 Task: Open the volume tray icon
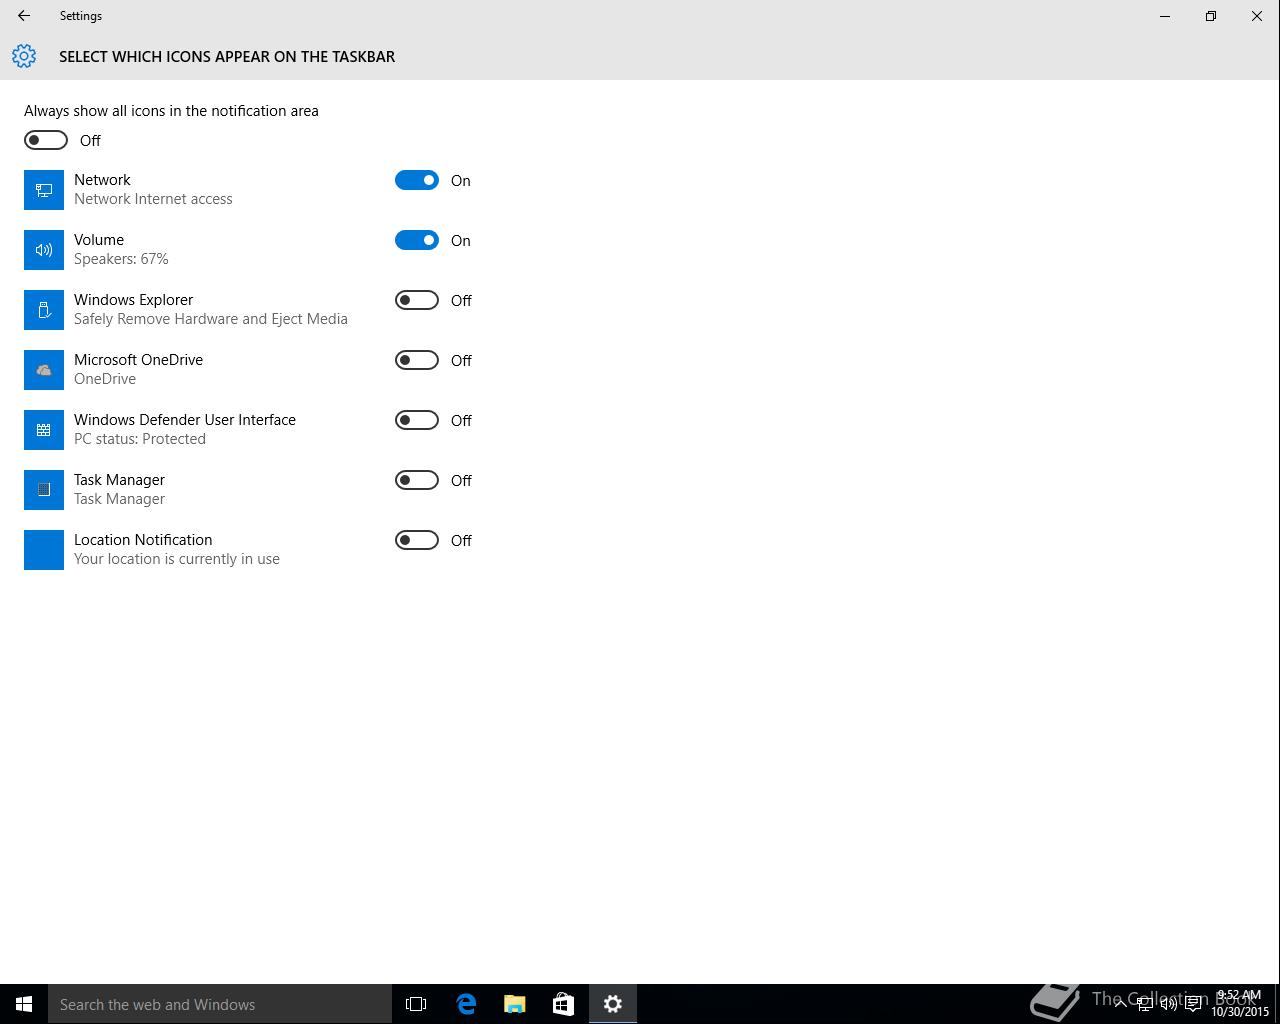(1169, 1004)
